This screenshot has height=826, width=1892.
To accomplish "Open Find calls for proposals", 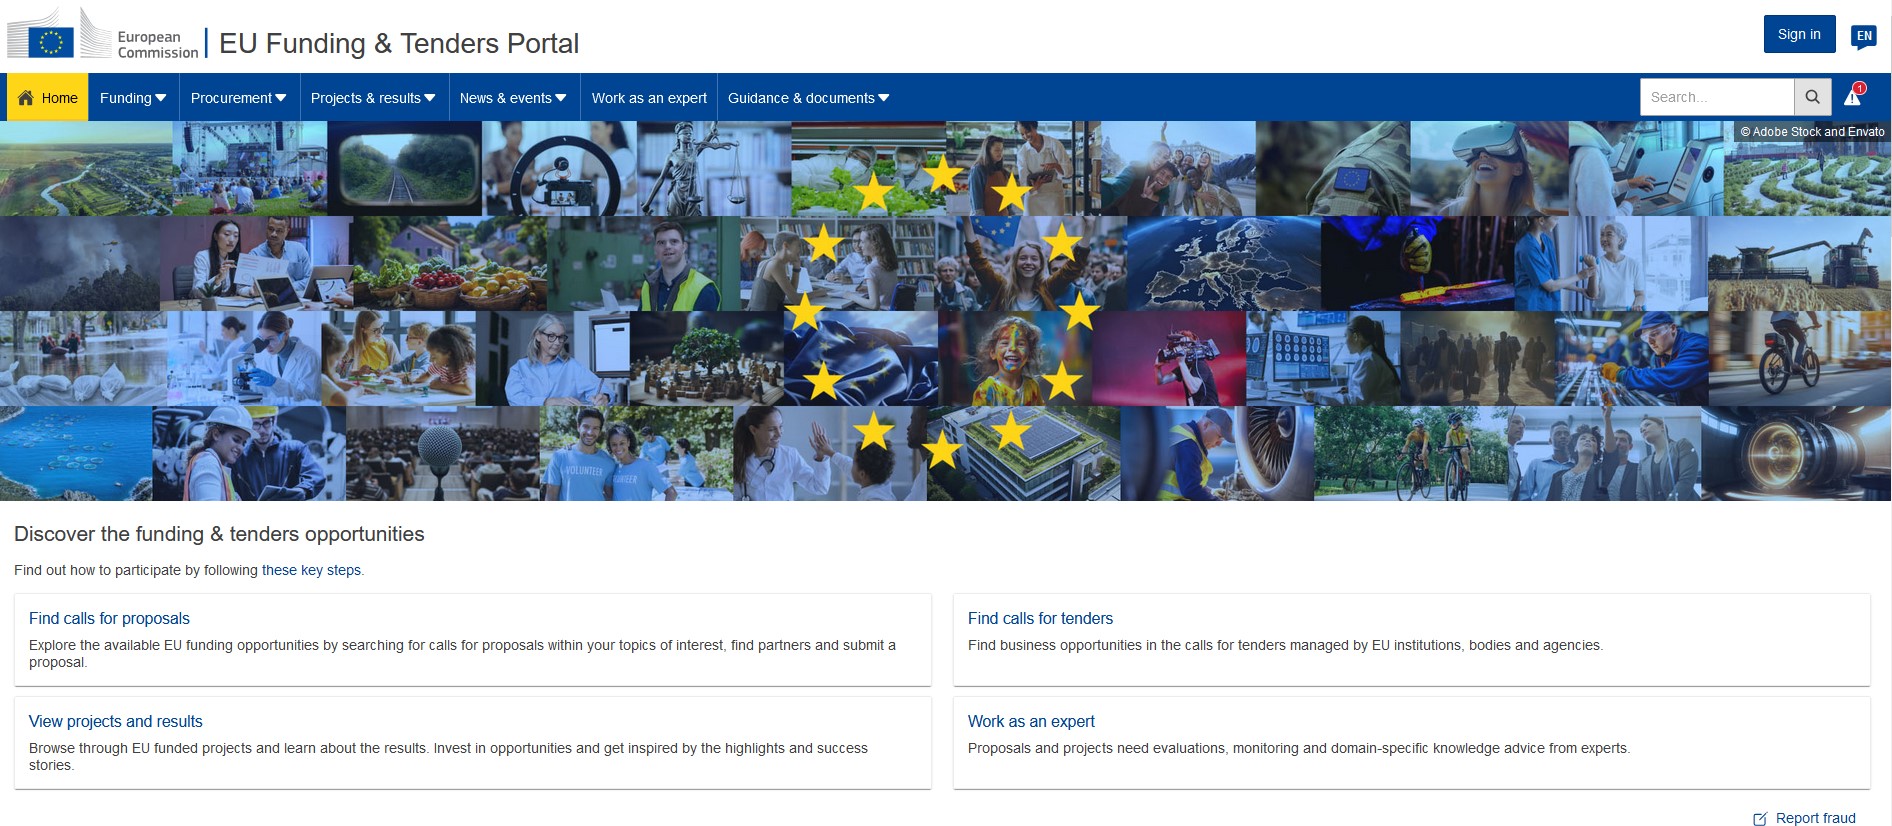I will tap(109, 618).
